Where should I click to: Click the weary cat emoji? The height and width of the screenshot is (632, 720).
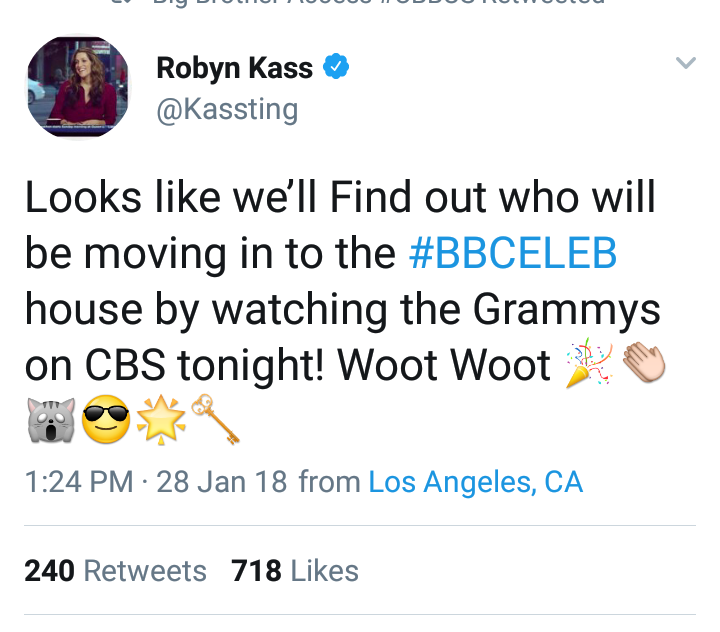click(51, 419)
